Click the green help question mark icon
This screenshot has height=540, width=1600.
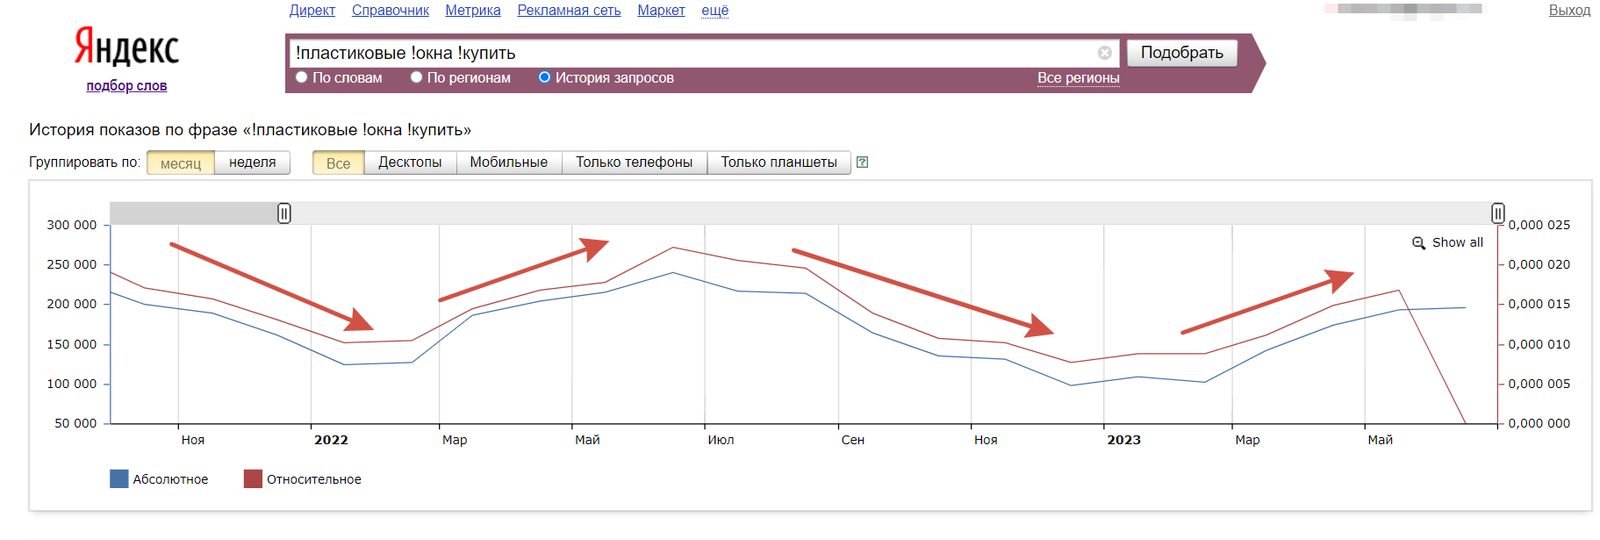[862, 162]
